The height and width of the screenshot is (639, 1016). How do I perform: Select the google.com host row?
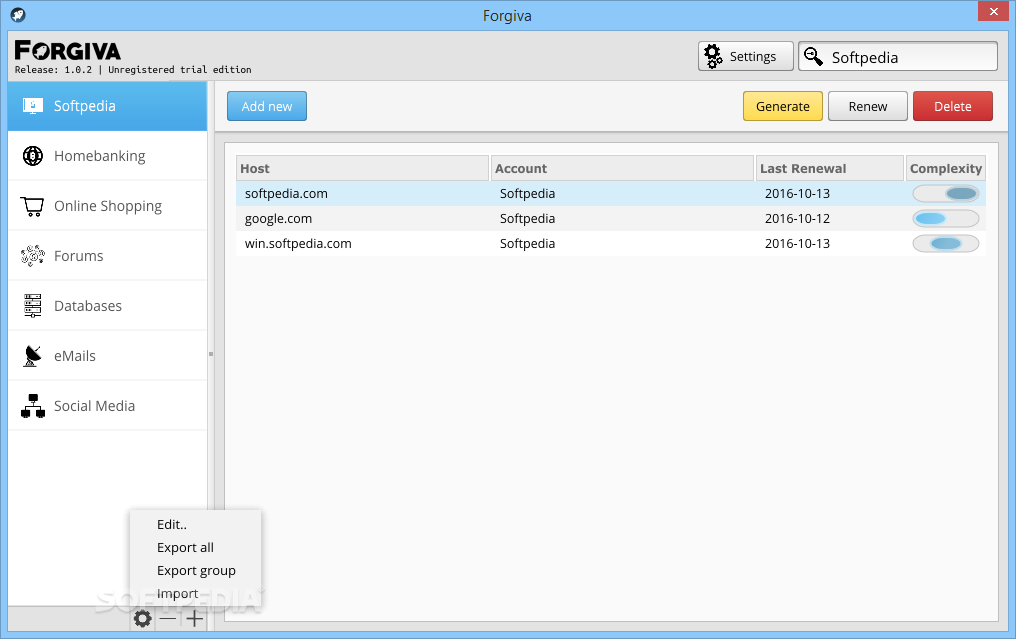pyautogui.click(x=610, y=218)
